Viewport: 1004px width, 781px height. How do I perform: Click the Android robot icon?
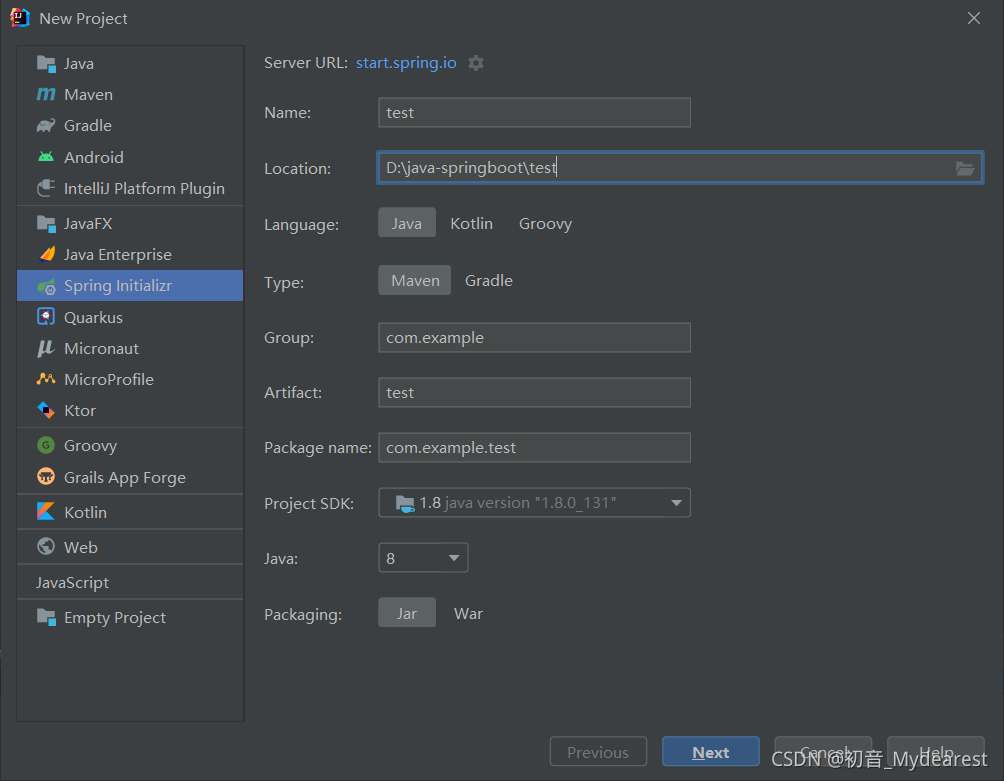click(x=46, y=157)
